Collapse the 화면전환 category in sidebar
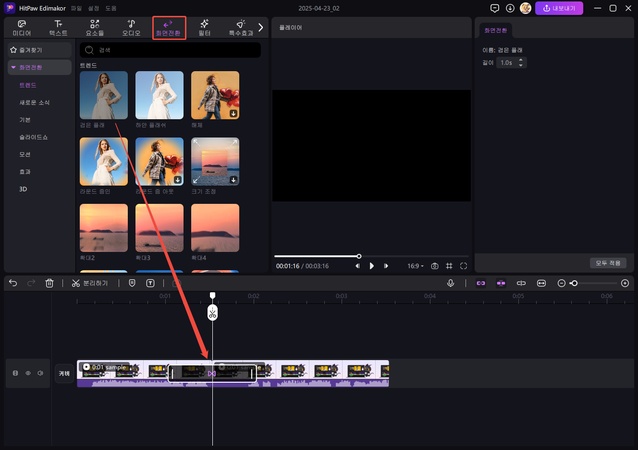The height and width of the screenshot is (450, 638). coord(12,67)
